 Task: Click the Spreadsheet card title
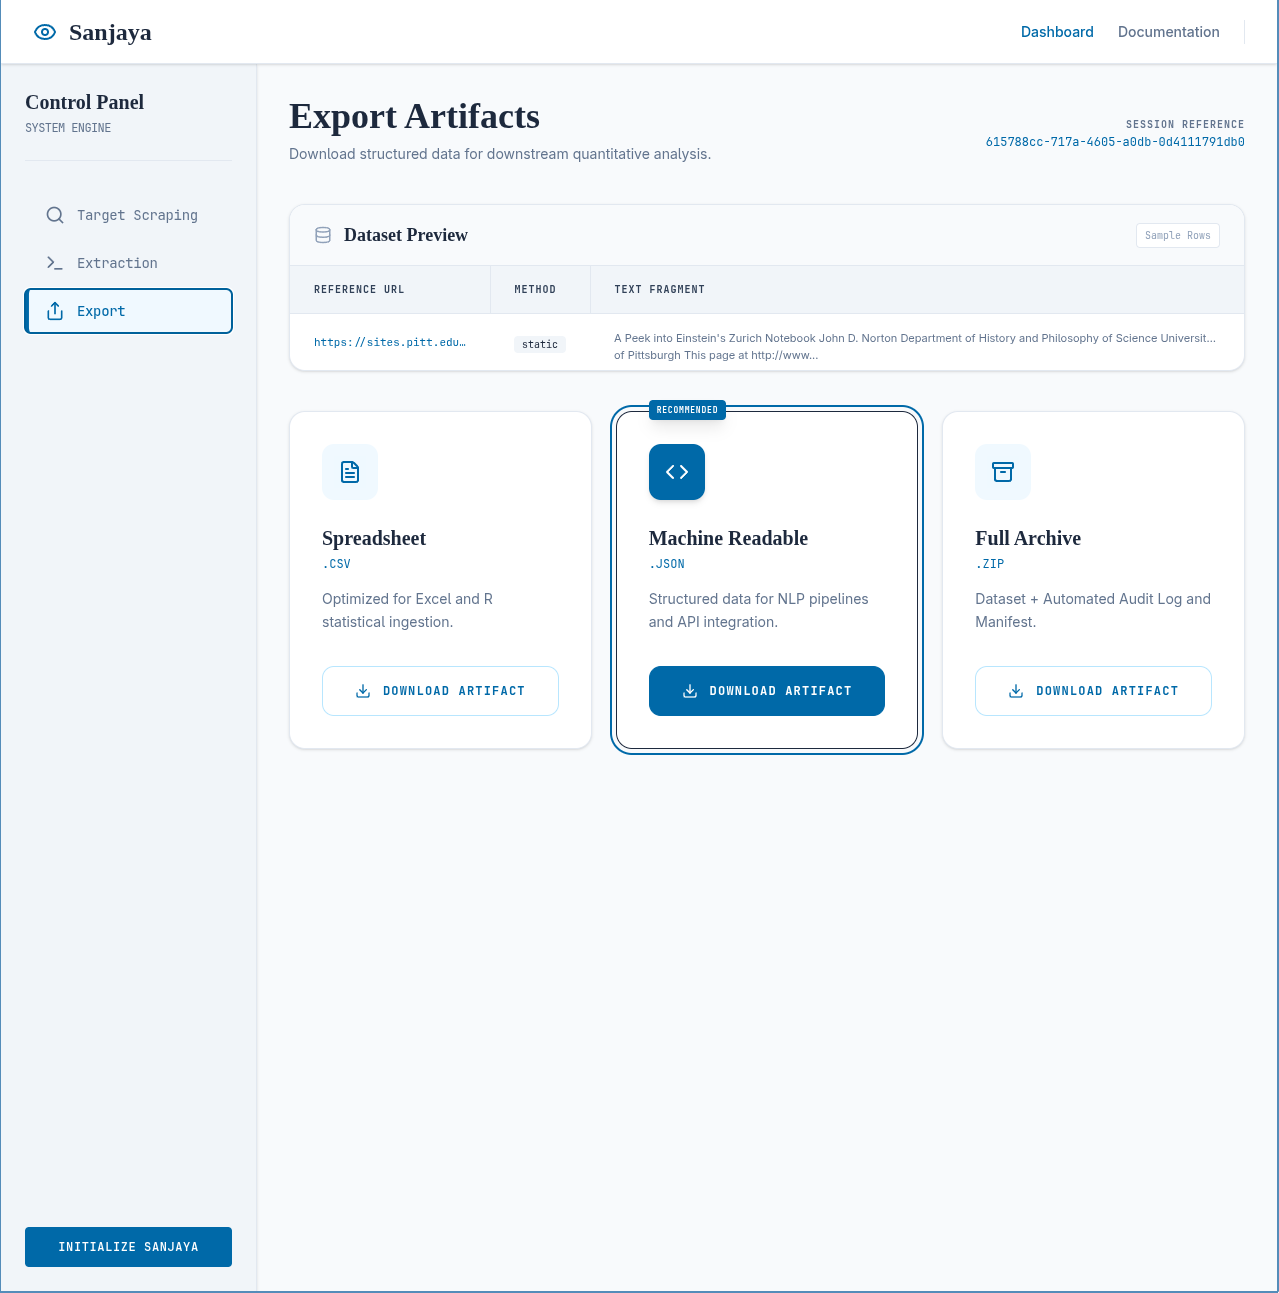tap(374, 538)
